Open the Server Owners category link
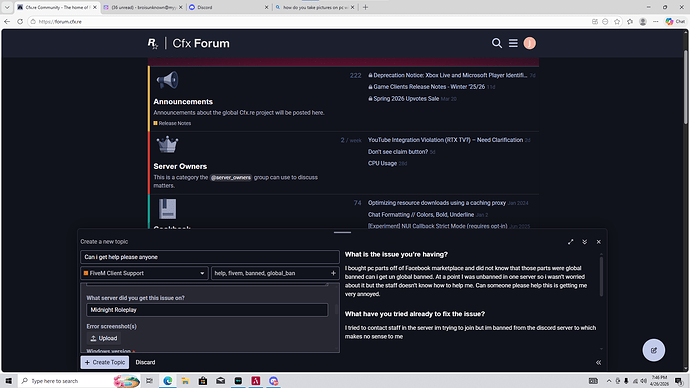 click(x=180, y=166)
